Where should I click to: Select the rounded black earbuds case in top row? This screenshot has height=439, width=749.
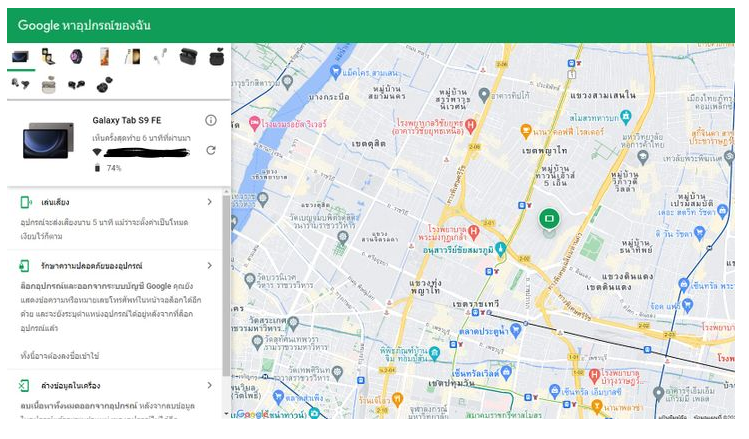point(217,57)
